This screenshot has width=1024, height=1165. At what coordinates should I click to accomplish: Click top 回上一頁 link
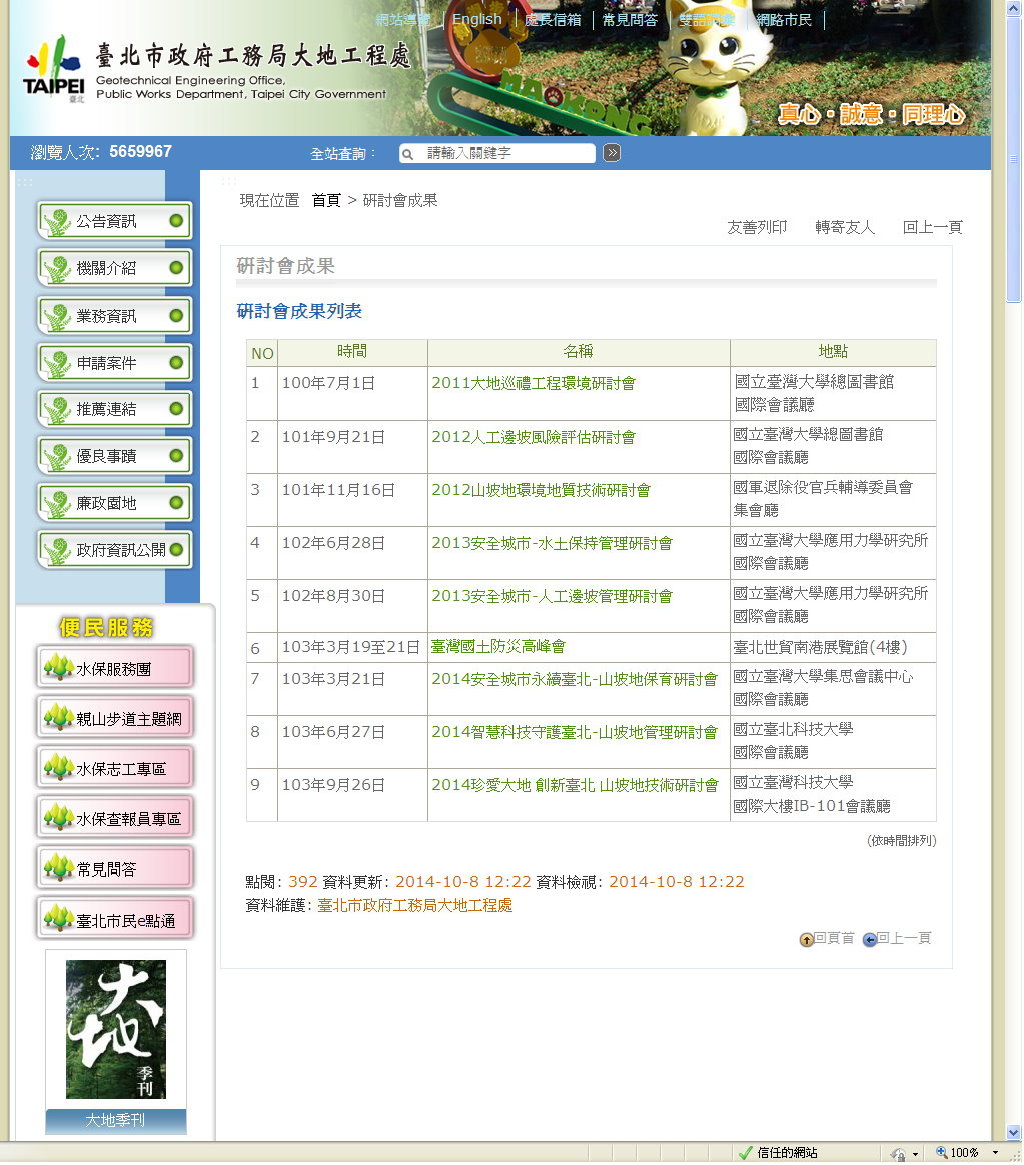(933, 227)
